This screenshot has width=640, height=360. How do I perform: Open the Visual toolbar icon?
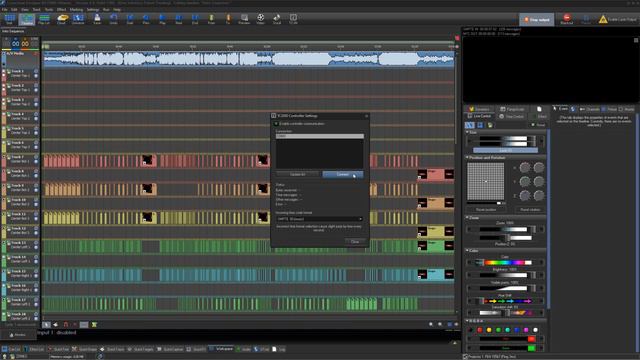pos(277,19)
